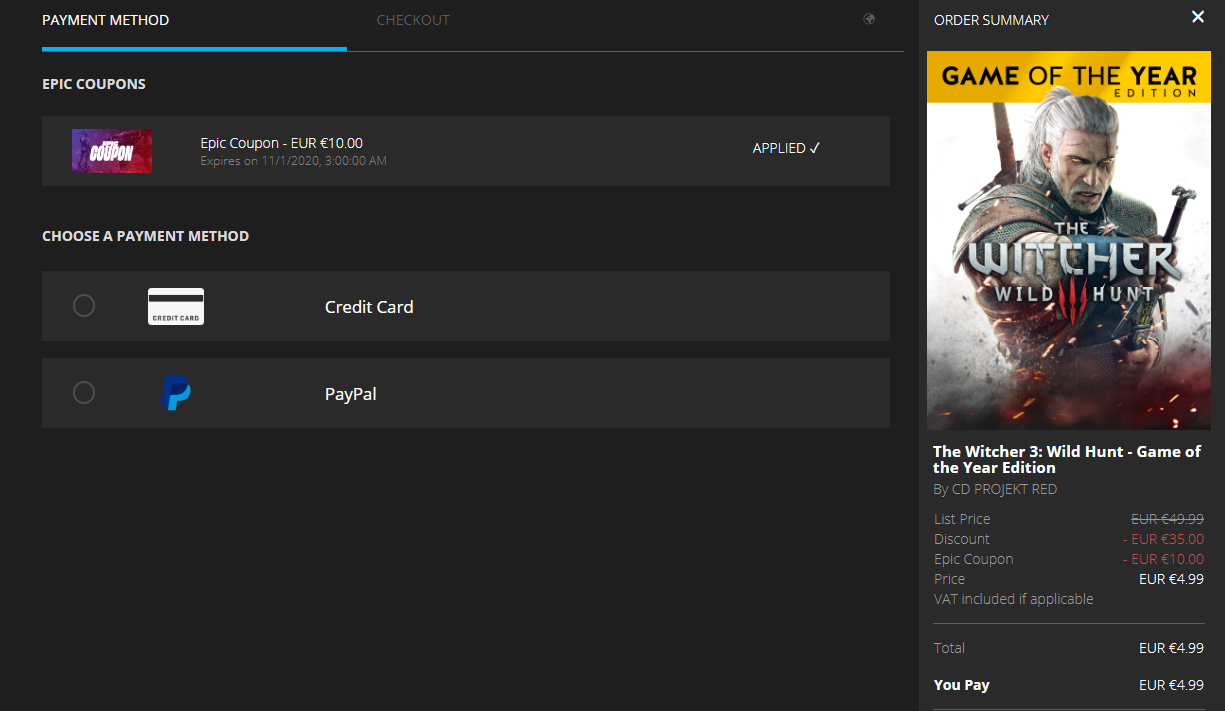The width and height of the screenshot is (1225, 711).
Task: Choose the Credit Card label
Action: click(369, 307)
